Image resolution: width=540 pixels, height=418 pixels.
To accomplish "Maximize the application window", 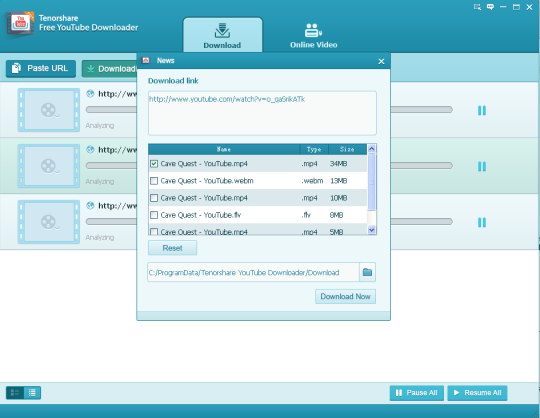I will pyautogui.click(x=516, y=7).
